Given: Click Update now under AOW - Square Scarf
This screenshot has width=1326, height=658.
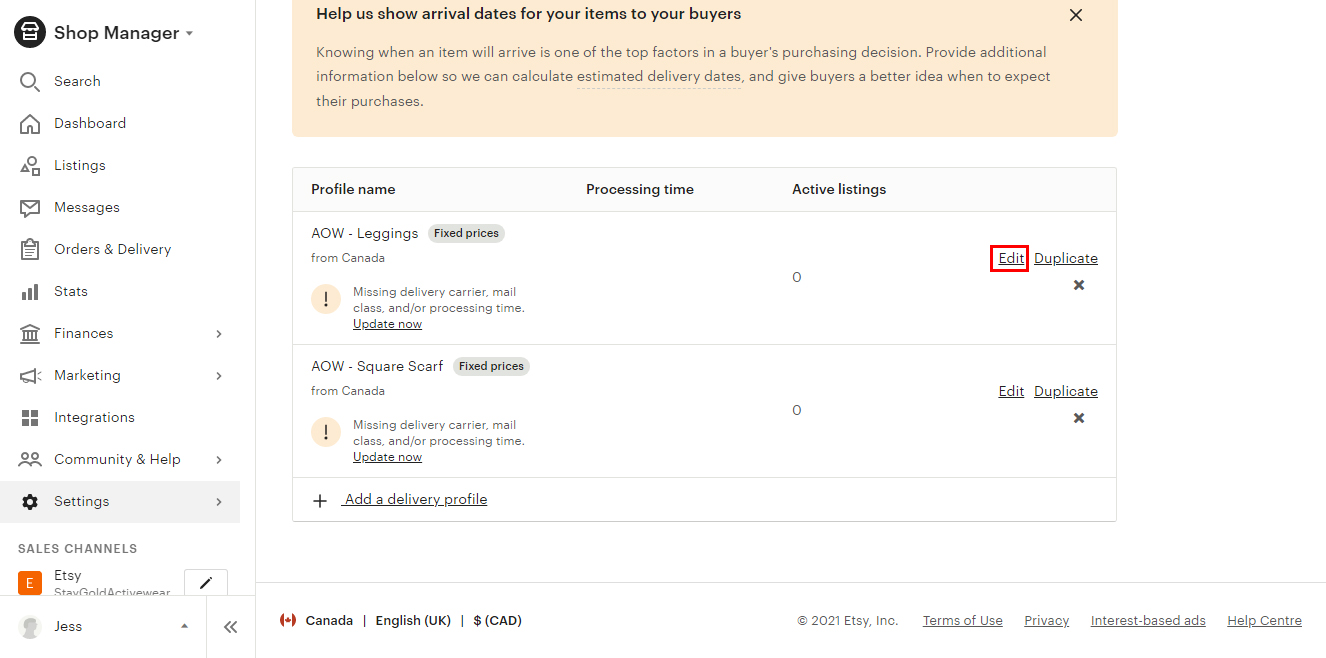Looking at the screenshot, I should point(387,457).
